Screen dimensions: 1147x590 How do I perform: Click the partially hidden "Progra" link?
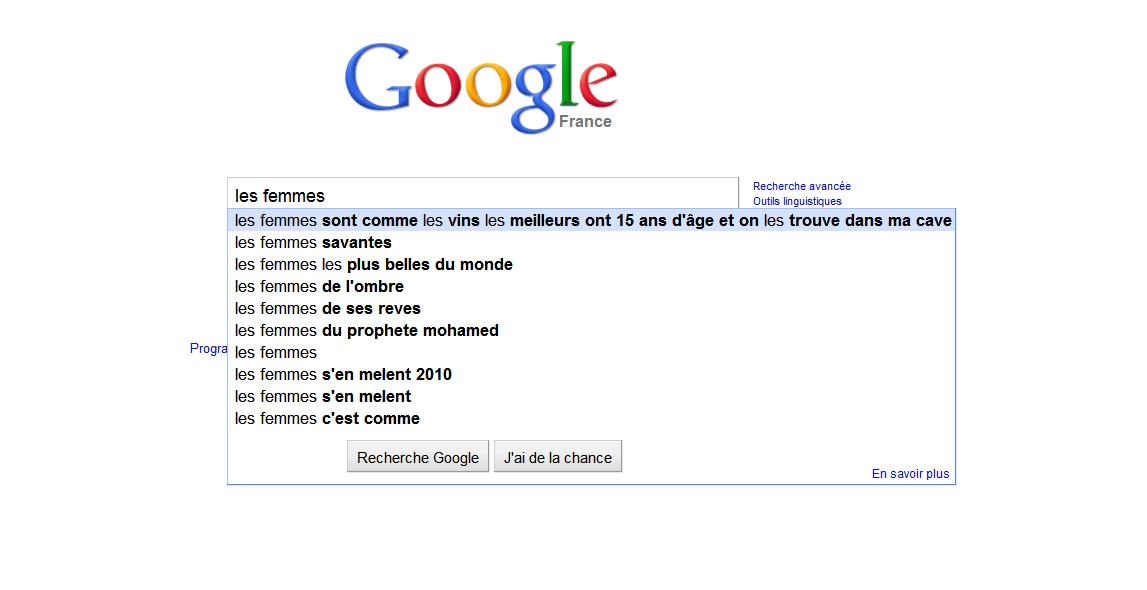tap(209, 349)
